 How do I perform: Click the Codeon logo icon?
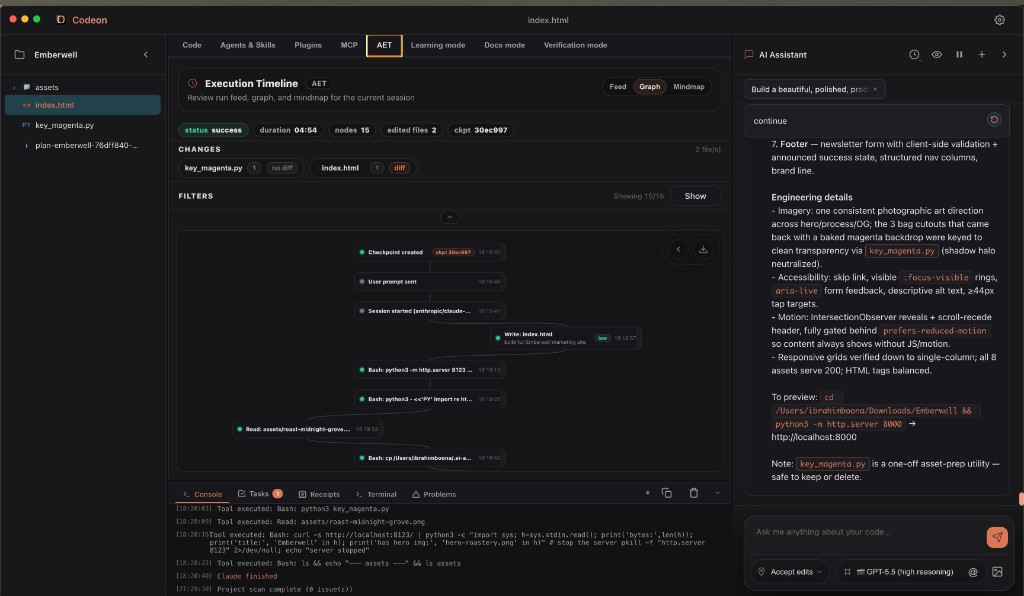(61, 20)
